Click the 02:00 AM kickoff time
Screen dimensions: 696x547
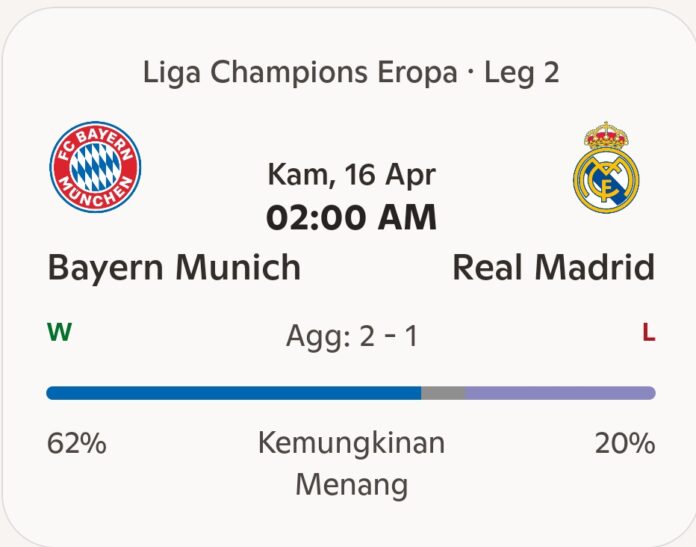(351, 217)
